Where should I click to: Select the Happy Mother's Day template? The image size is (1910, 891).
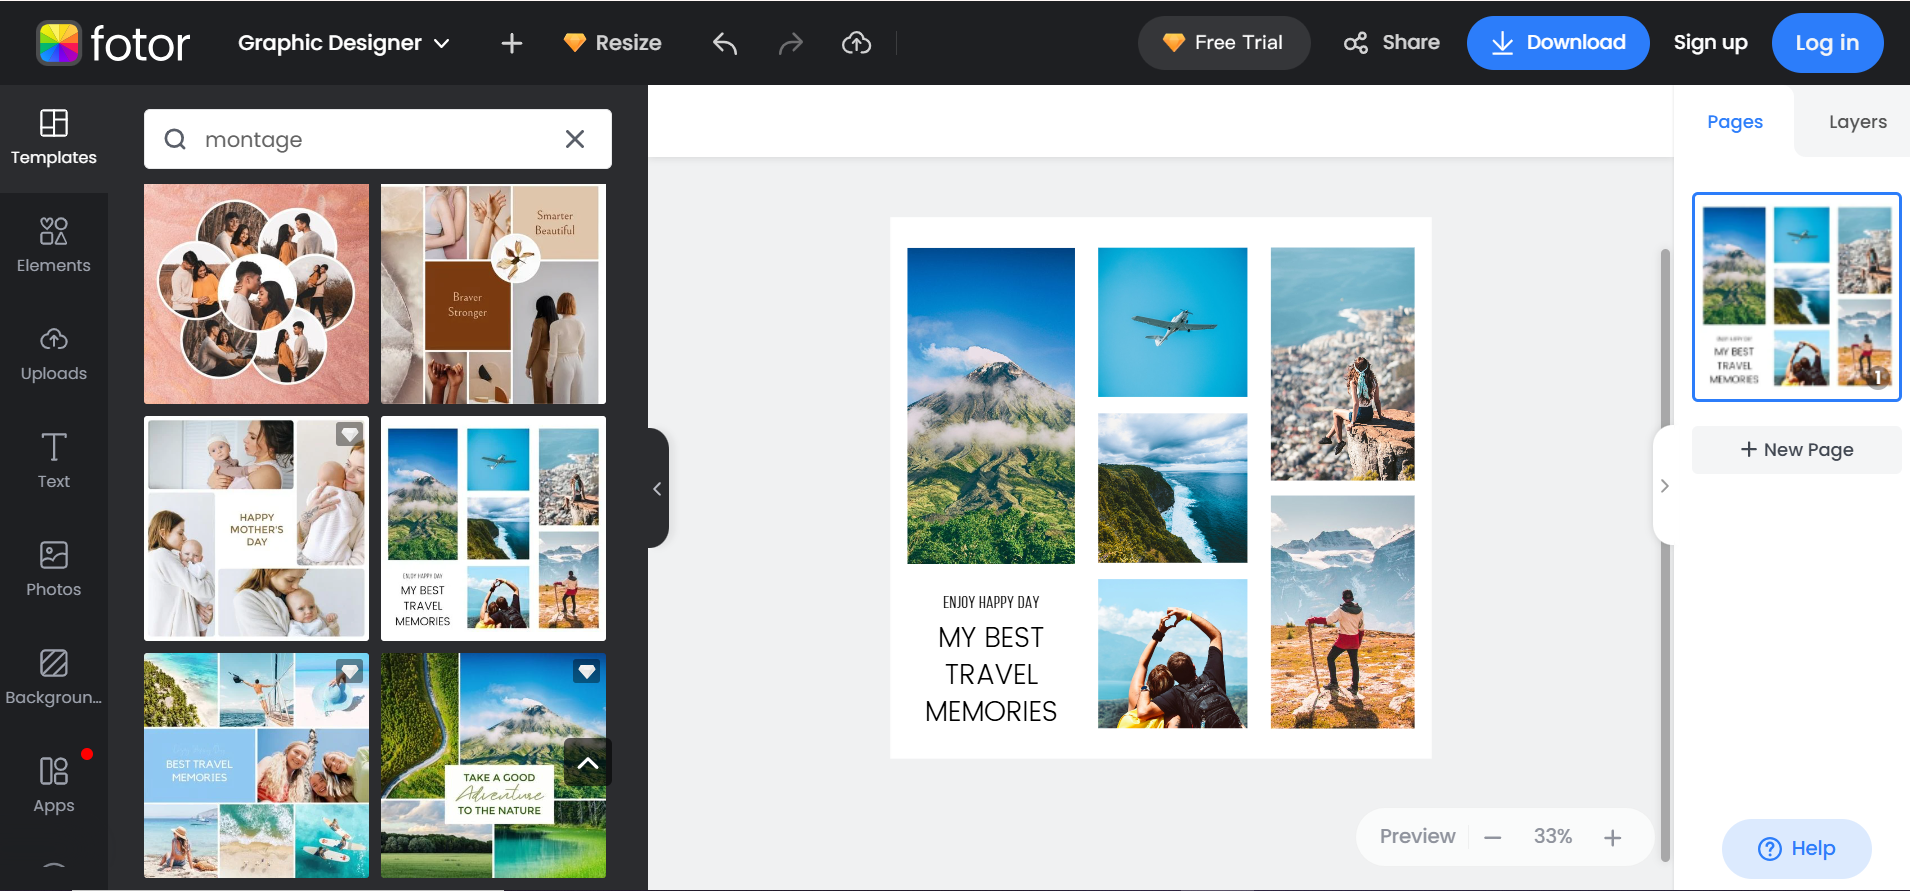tap(256, 528)
